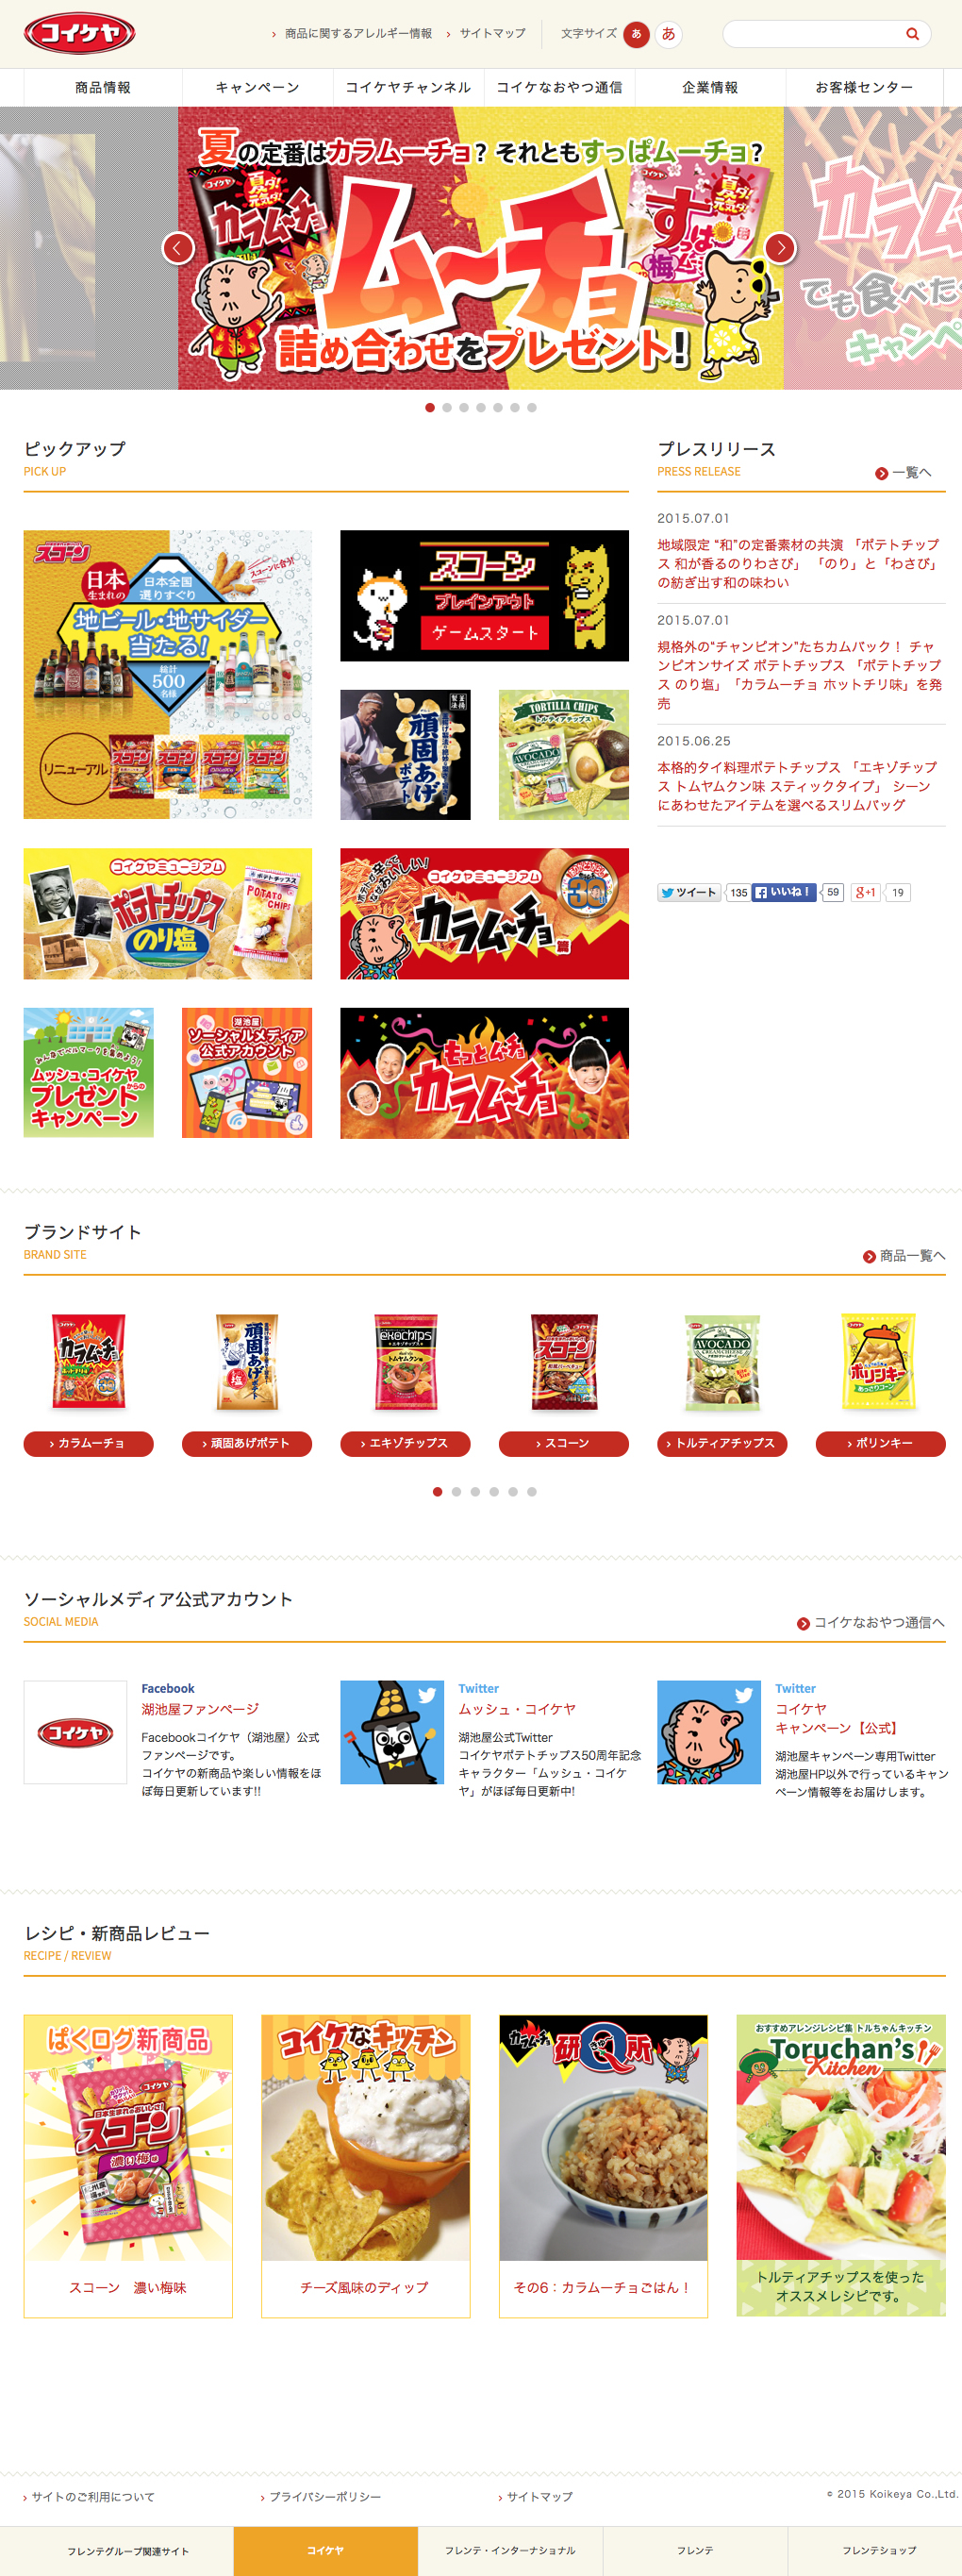Click the Facebook like button
Viewport: 962px width, 2576px height.
pyautogui.click(x=784, y=892)
